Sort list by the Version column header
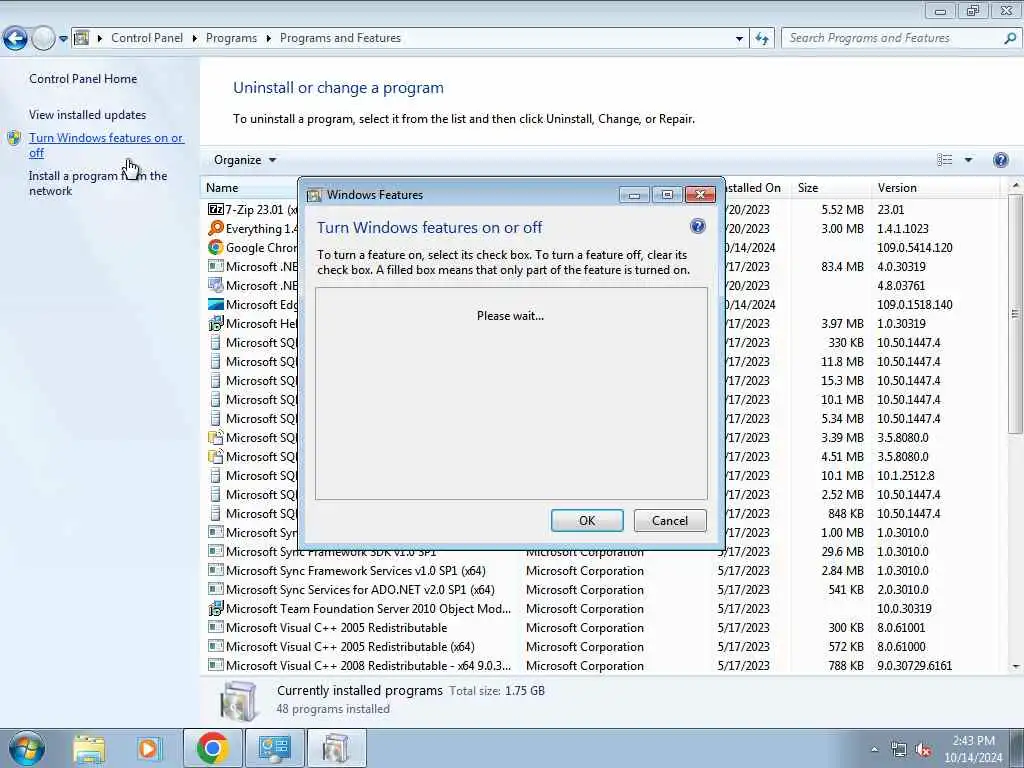Image resolution: width=1024 pixels, height=768 pixels. point(897,187)
